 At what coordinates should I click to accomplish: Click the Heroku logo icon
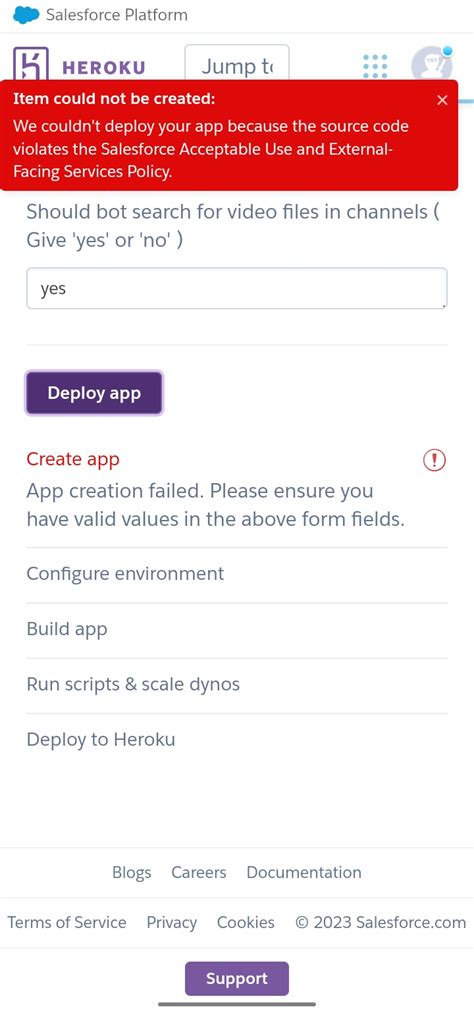31,63
